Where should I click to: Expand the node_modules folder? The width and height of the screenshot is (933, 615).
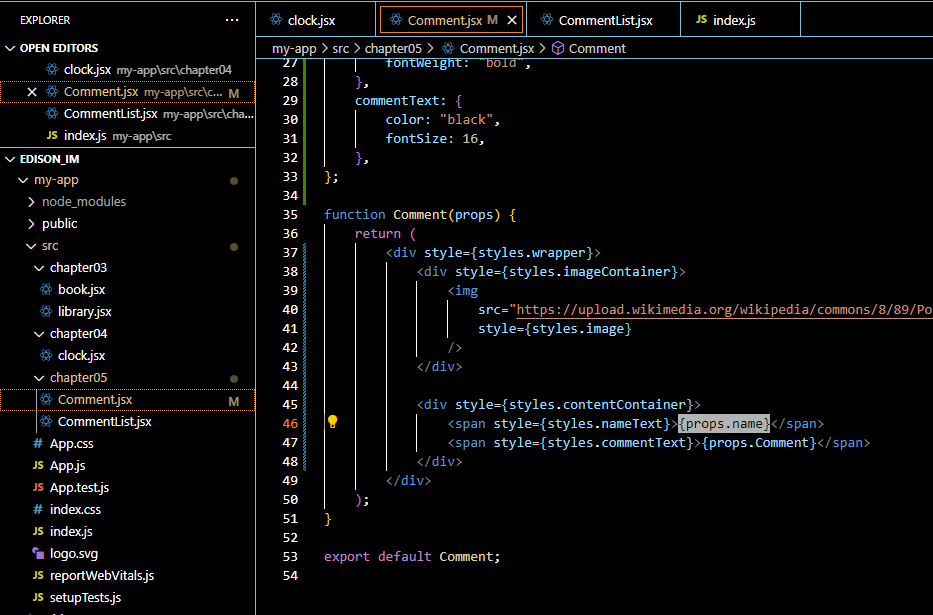(x=31, y=202)
